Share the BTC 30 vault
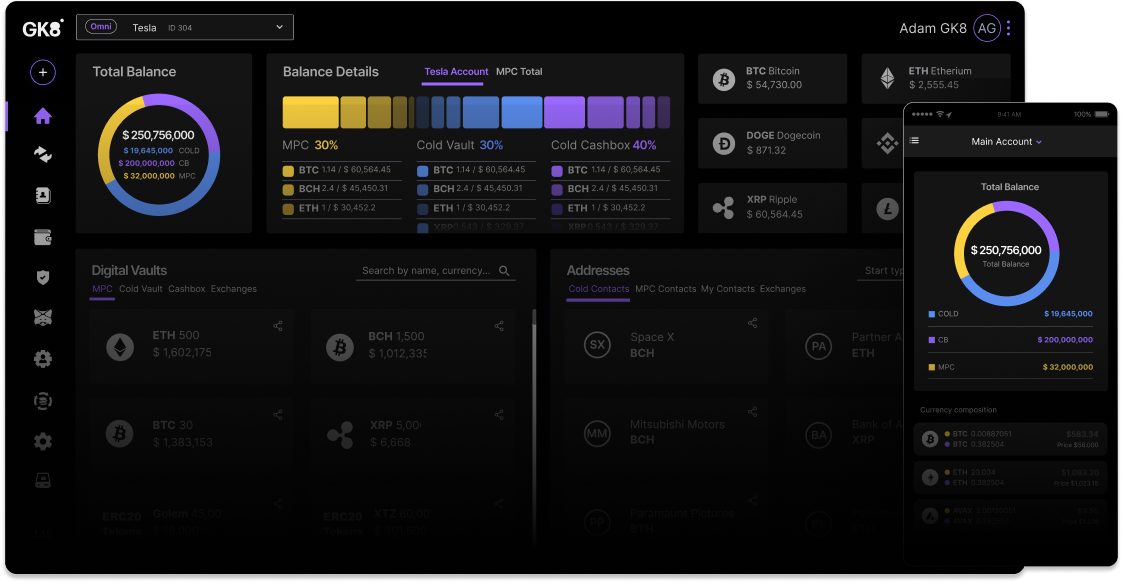The image size is (1122, 583). coord(278,415)
